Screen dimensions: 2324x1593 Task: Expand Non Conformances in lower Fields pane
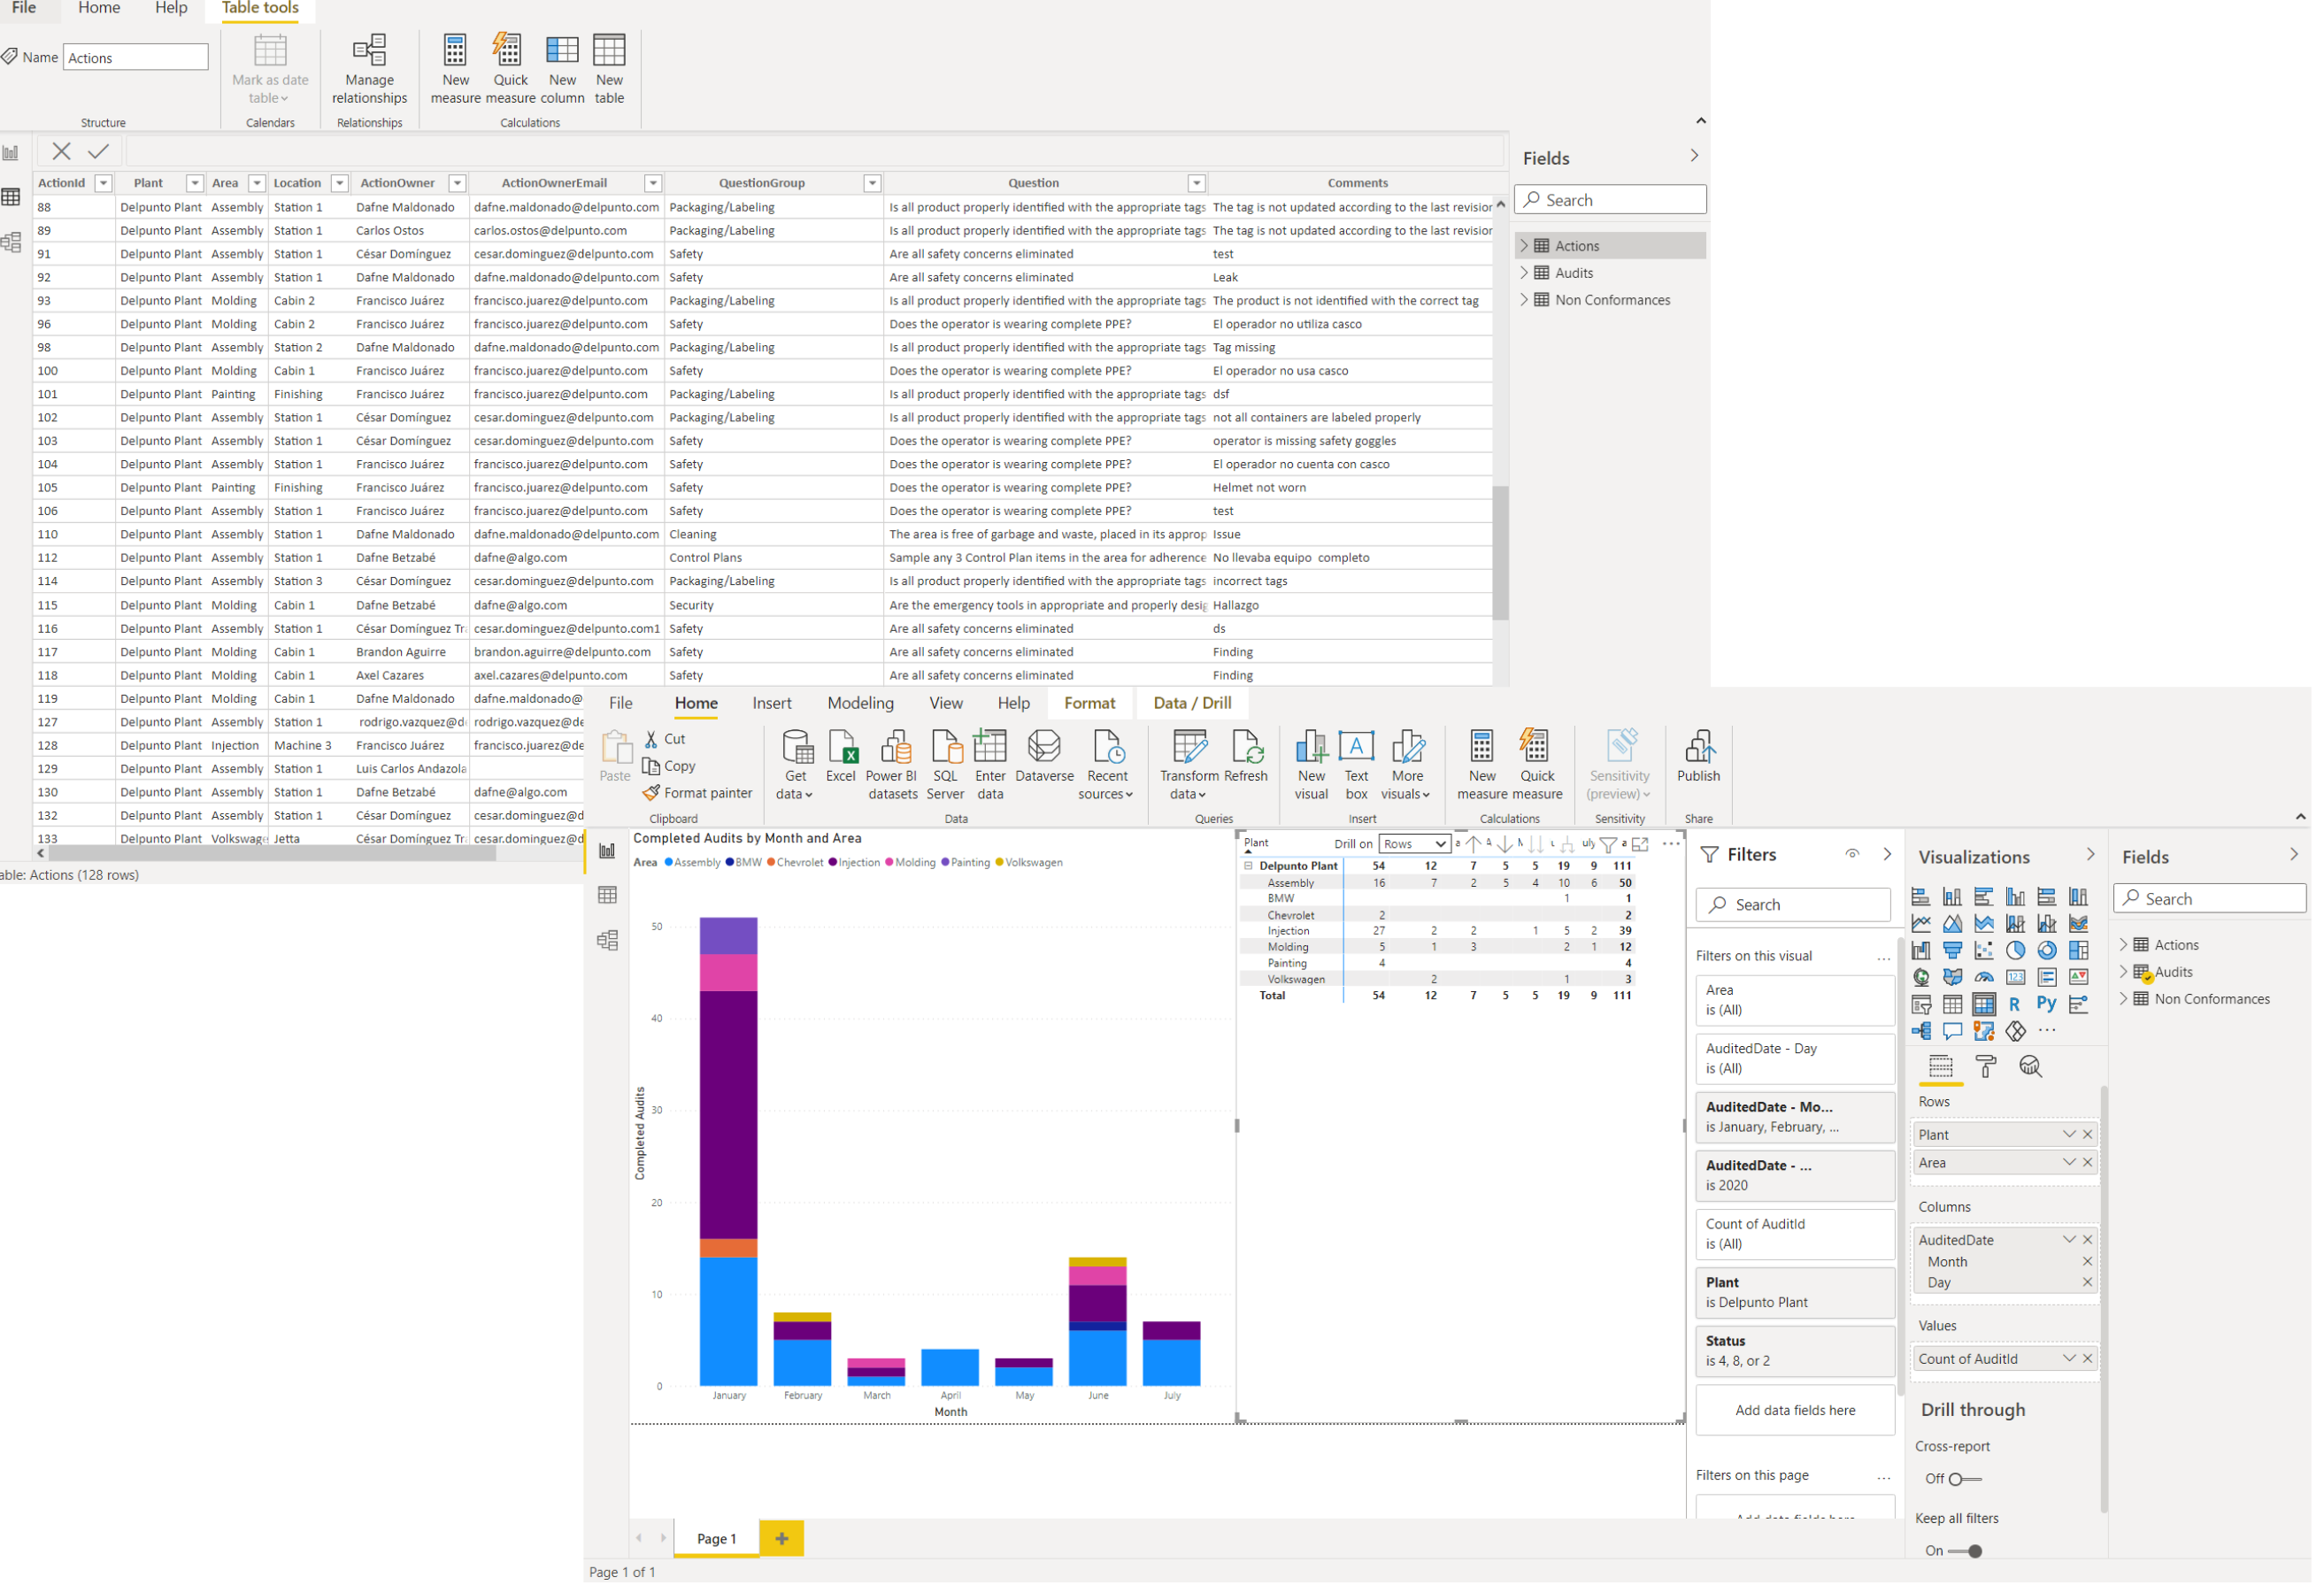click(2126, 1001)
